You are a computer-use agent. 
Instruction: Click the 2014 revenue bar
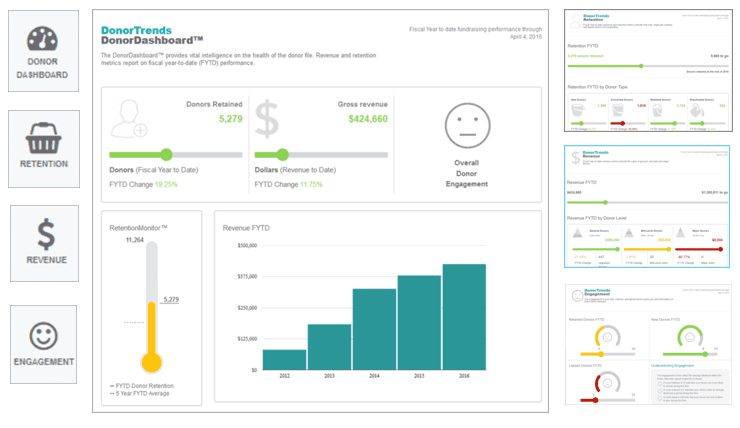(374, 329)
